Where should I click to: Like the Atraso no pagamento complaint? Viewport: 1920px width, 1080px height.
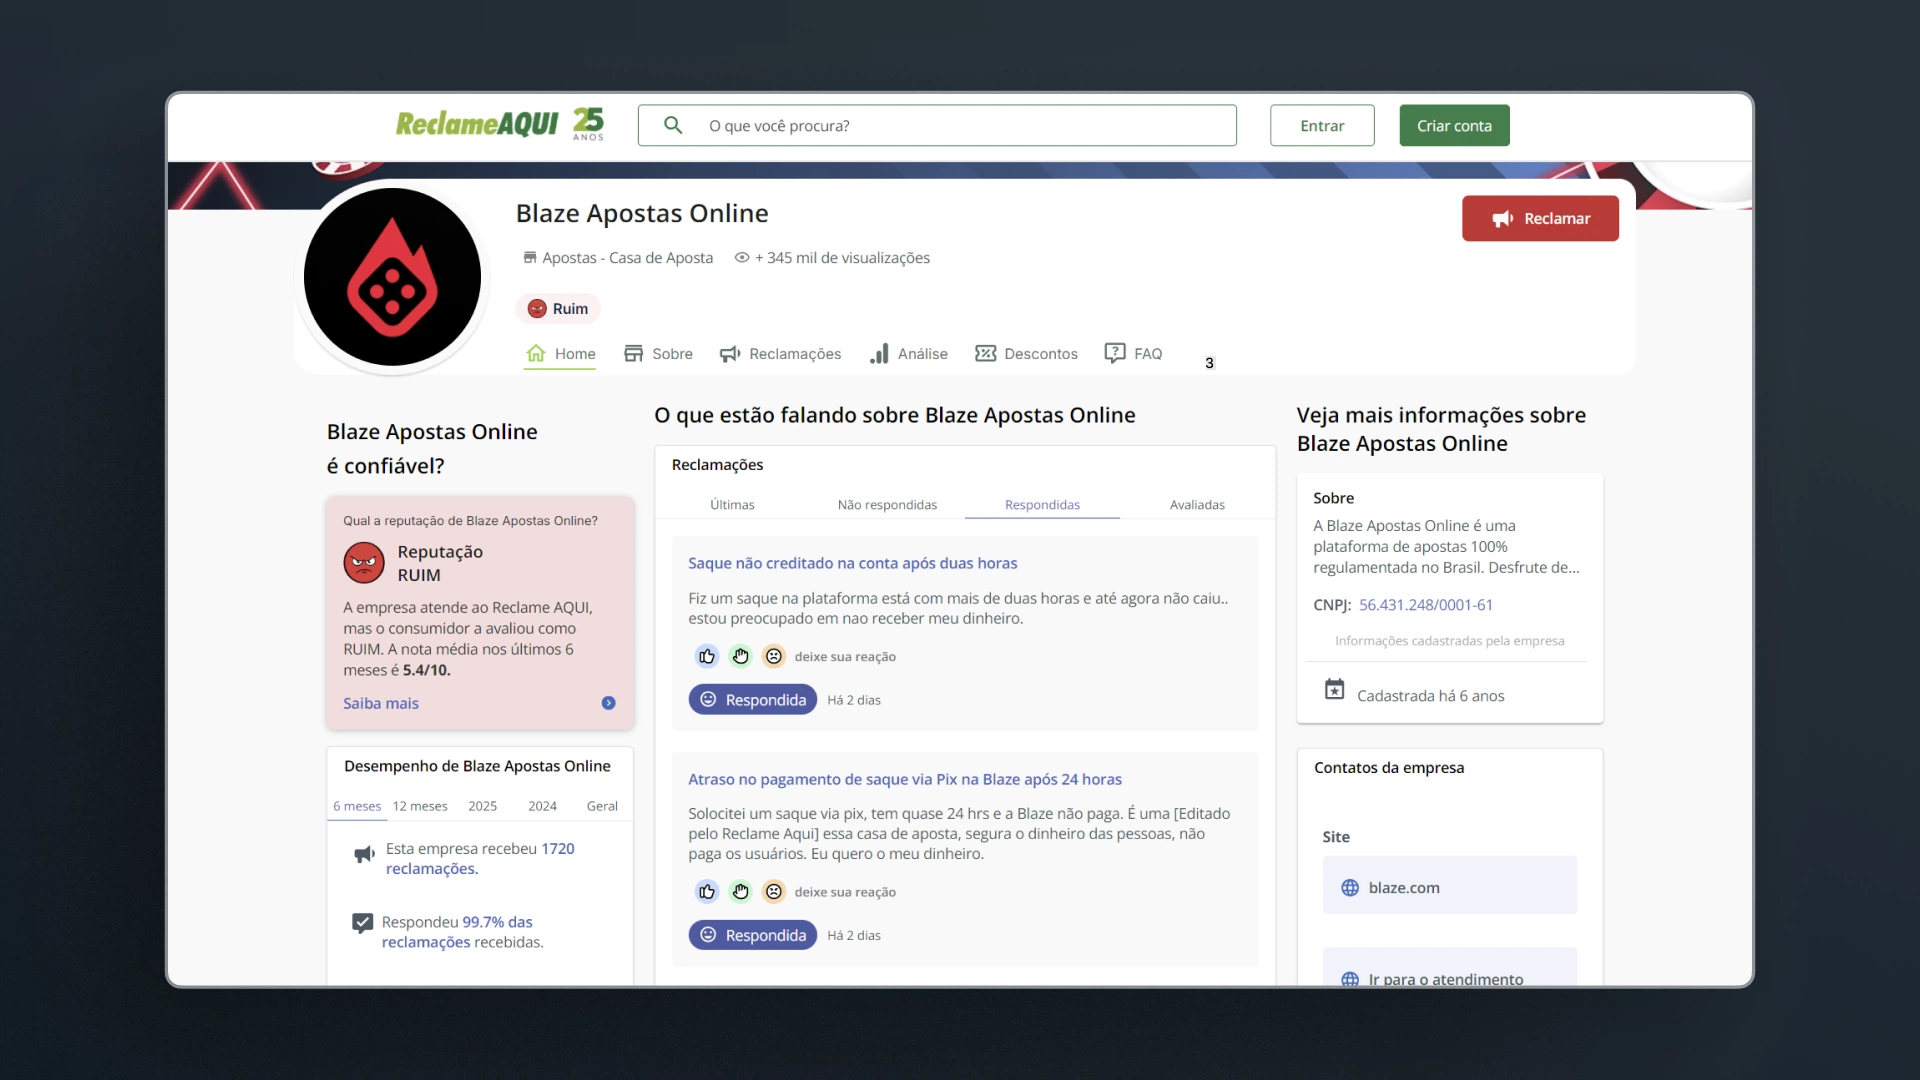[x=707, y=891]
